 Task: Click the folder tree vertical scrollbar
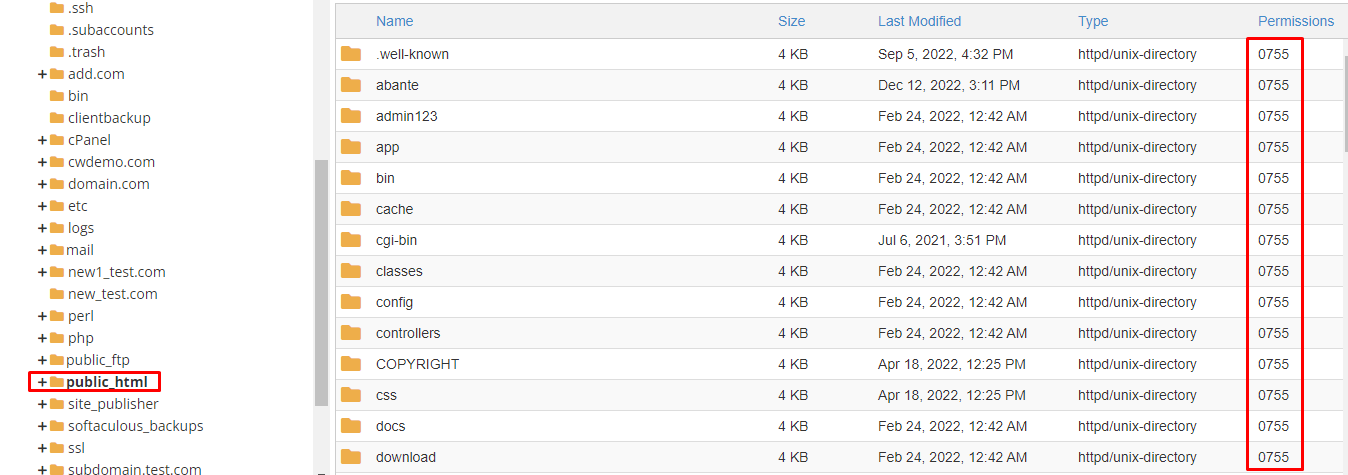pos(321,282)
